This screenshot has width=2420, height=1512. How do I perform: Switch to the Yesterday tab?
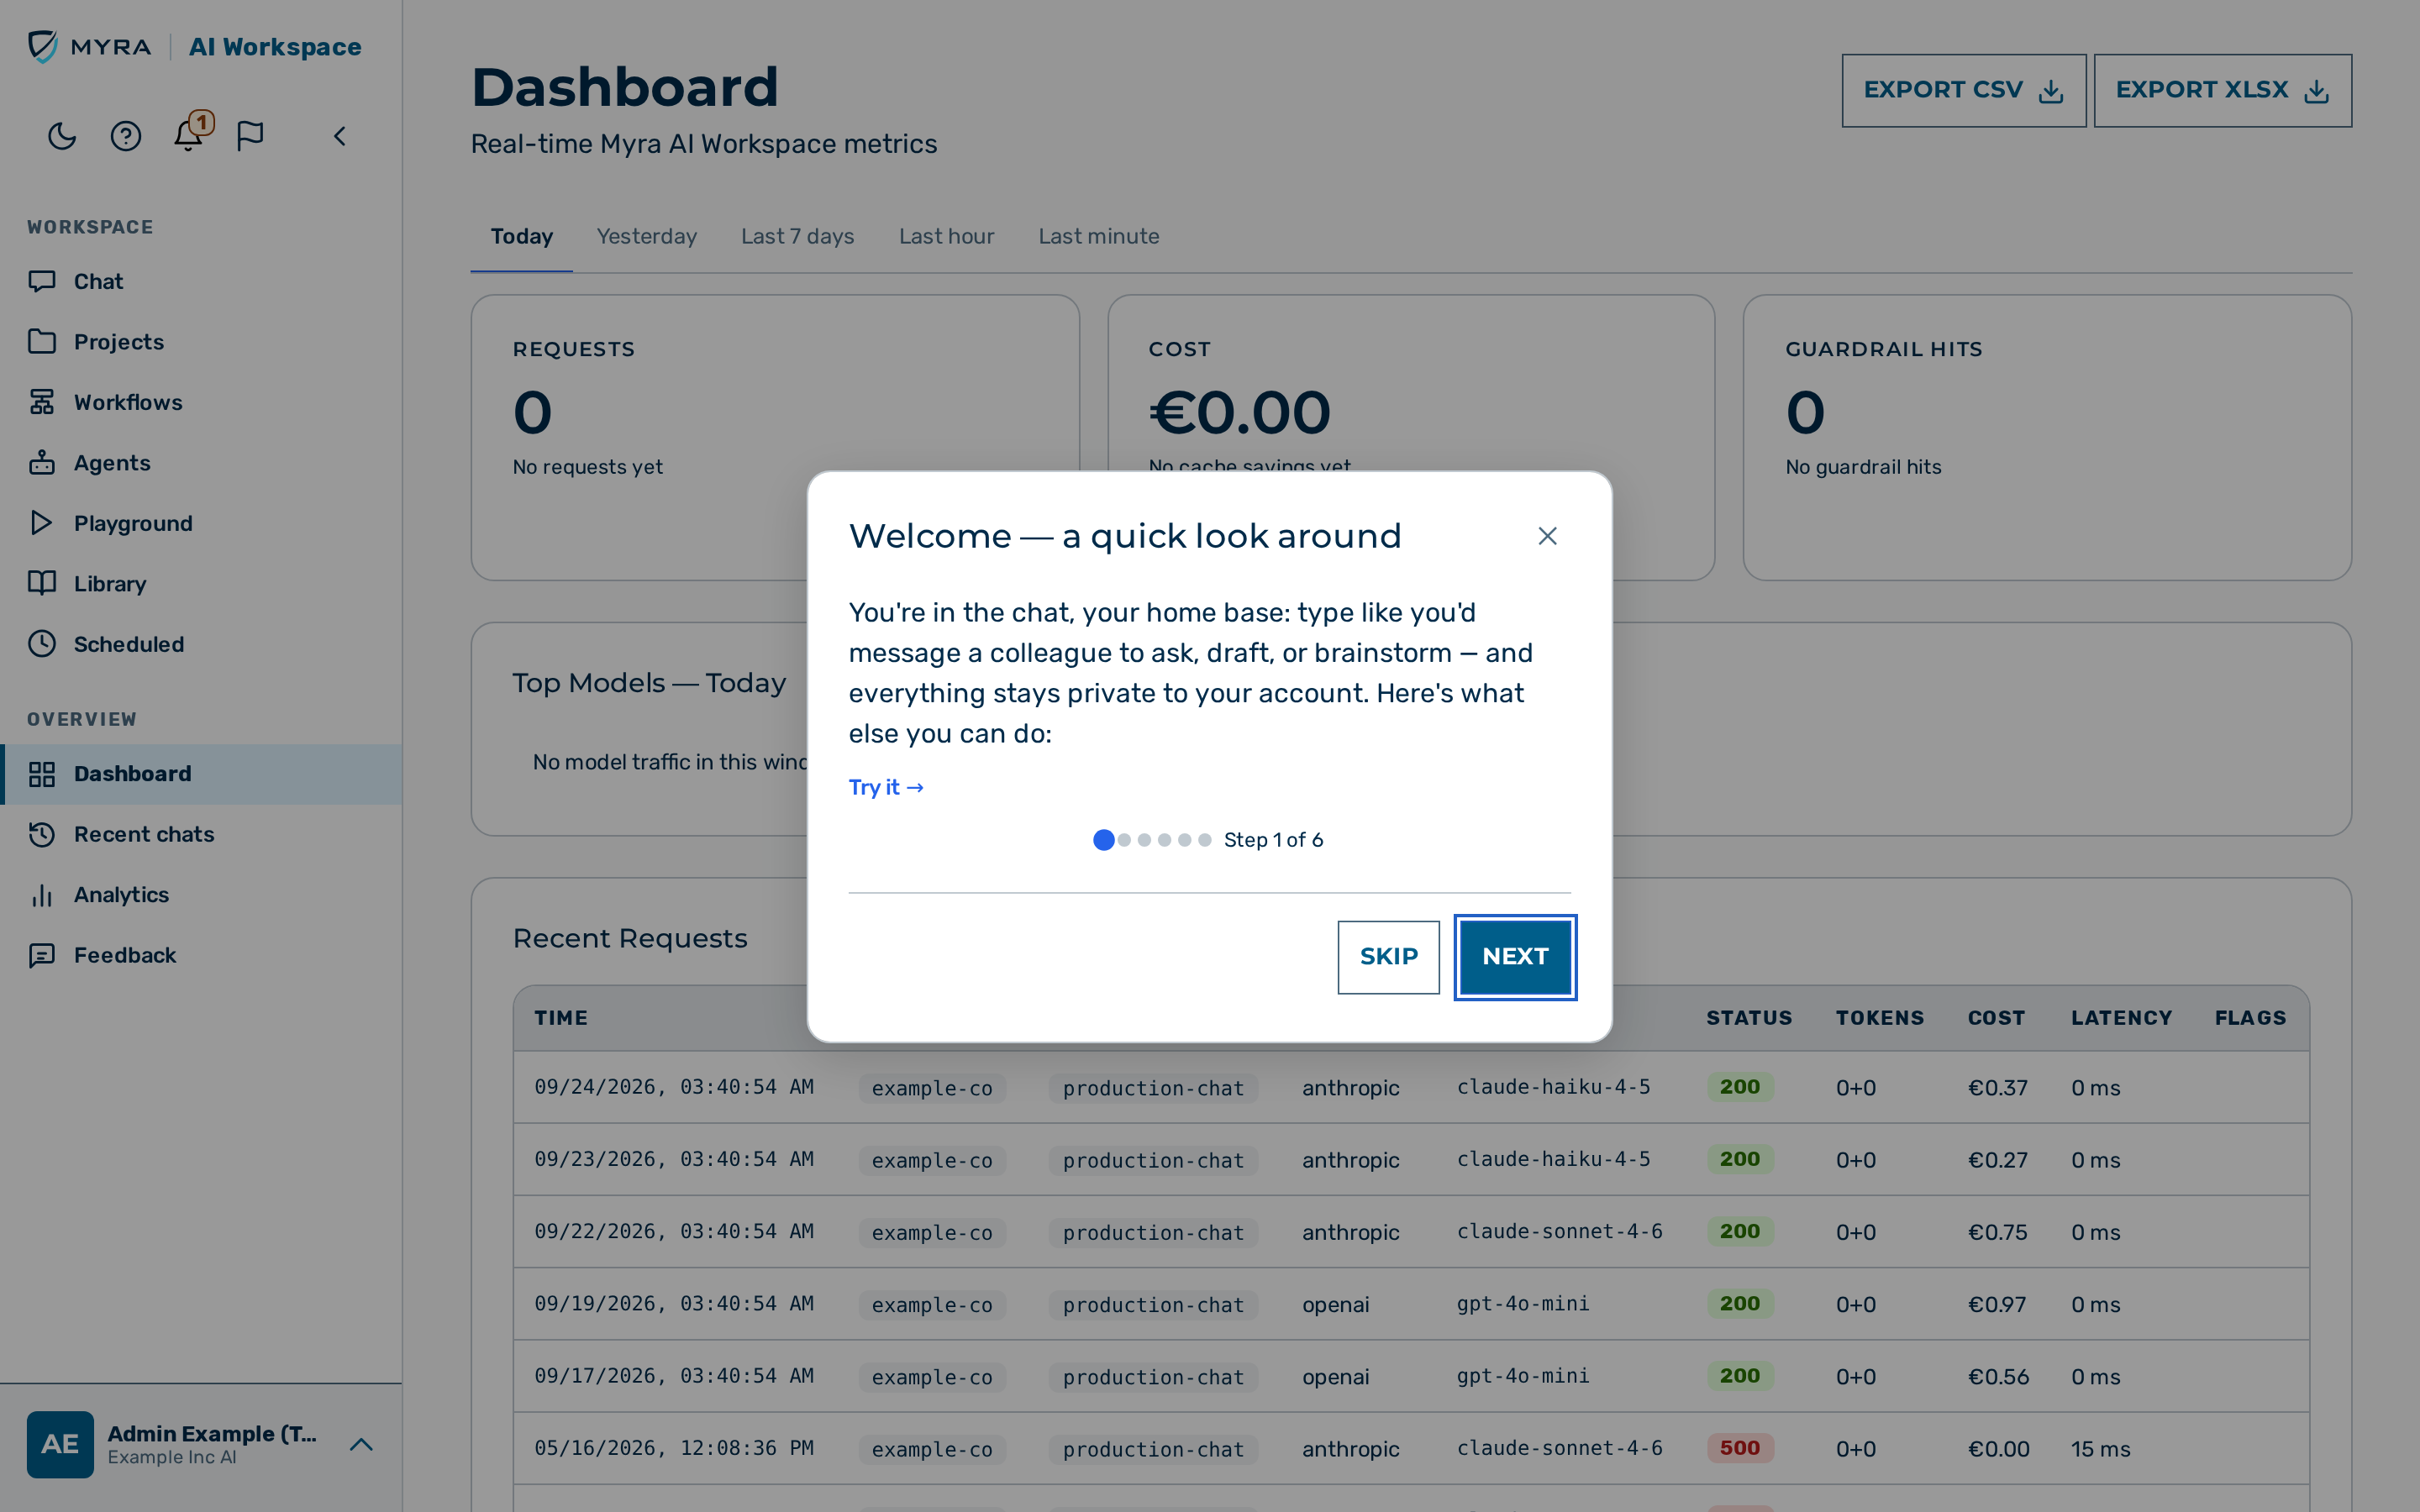(x=646, y=237)
